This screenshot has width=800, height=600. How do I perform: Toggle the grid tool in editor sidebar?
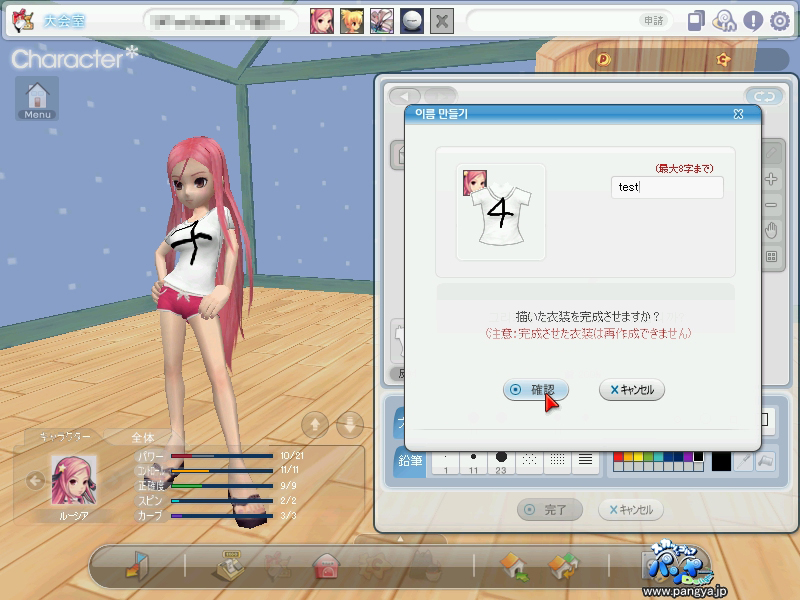(x=771, y=257)
